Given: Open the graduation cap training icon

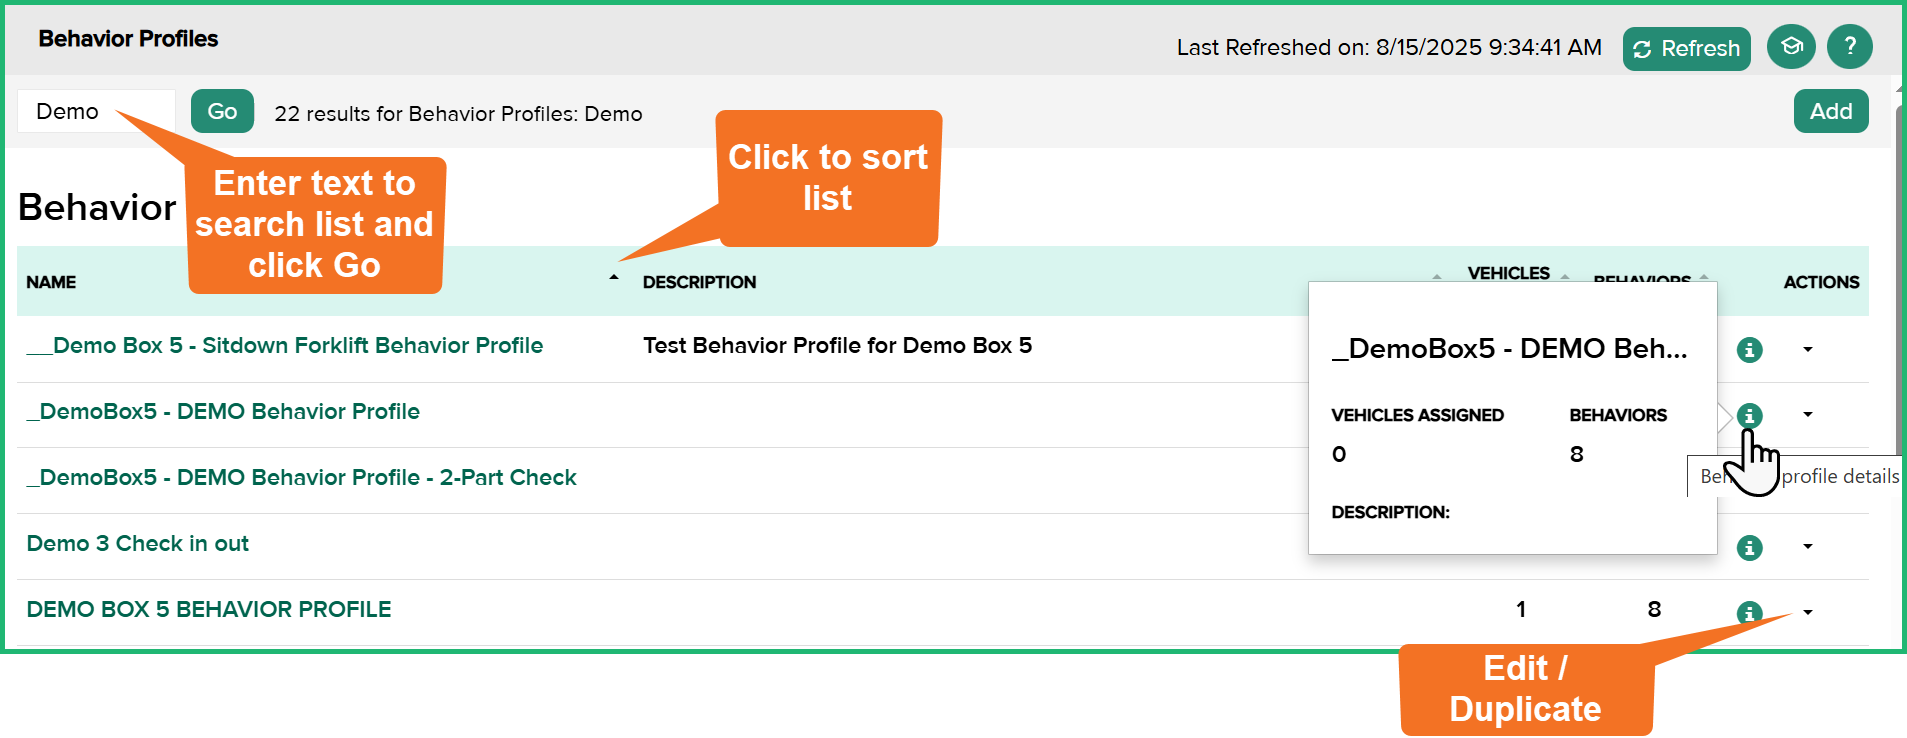Looking at the screenshot, I should point(1790,46).
